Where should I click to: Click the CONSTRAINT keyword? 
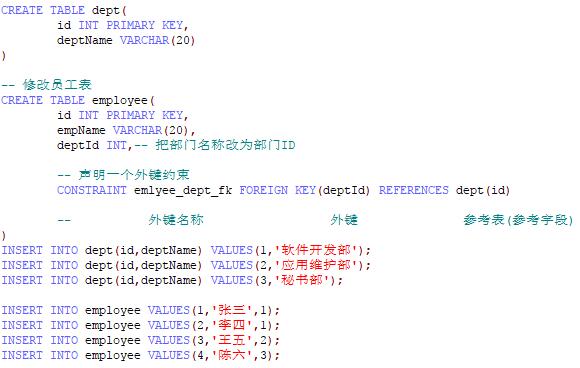point(92,190)
